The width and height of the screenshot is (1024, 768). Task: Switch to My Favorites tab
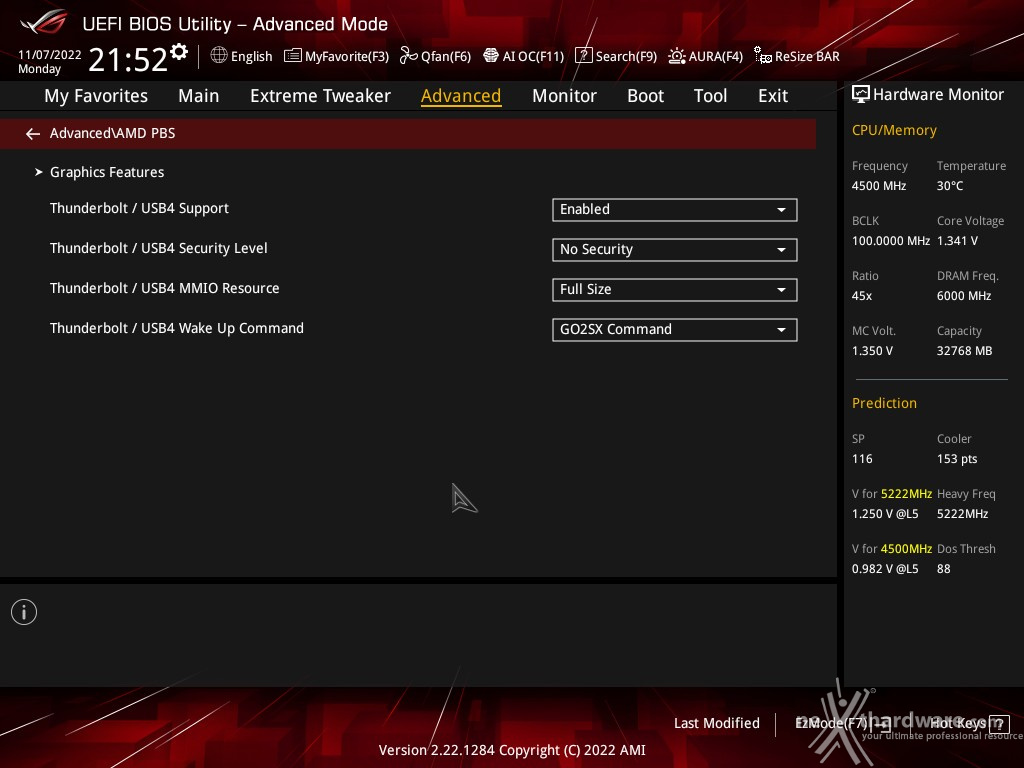pyautogui.click(x=96, y=96)
